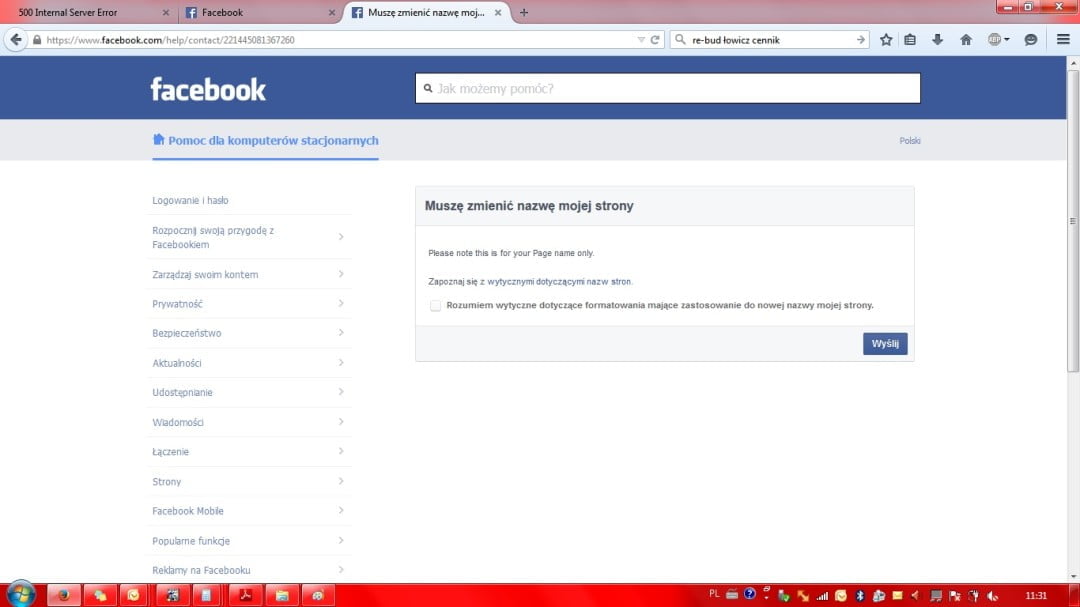This screenshot has width=1080, height=607.
Task: Open Adobe Reader from the taskbar
Action: pos(246,595)
